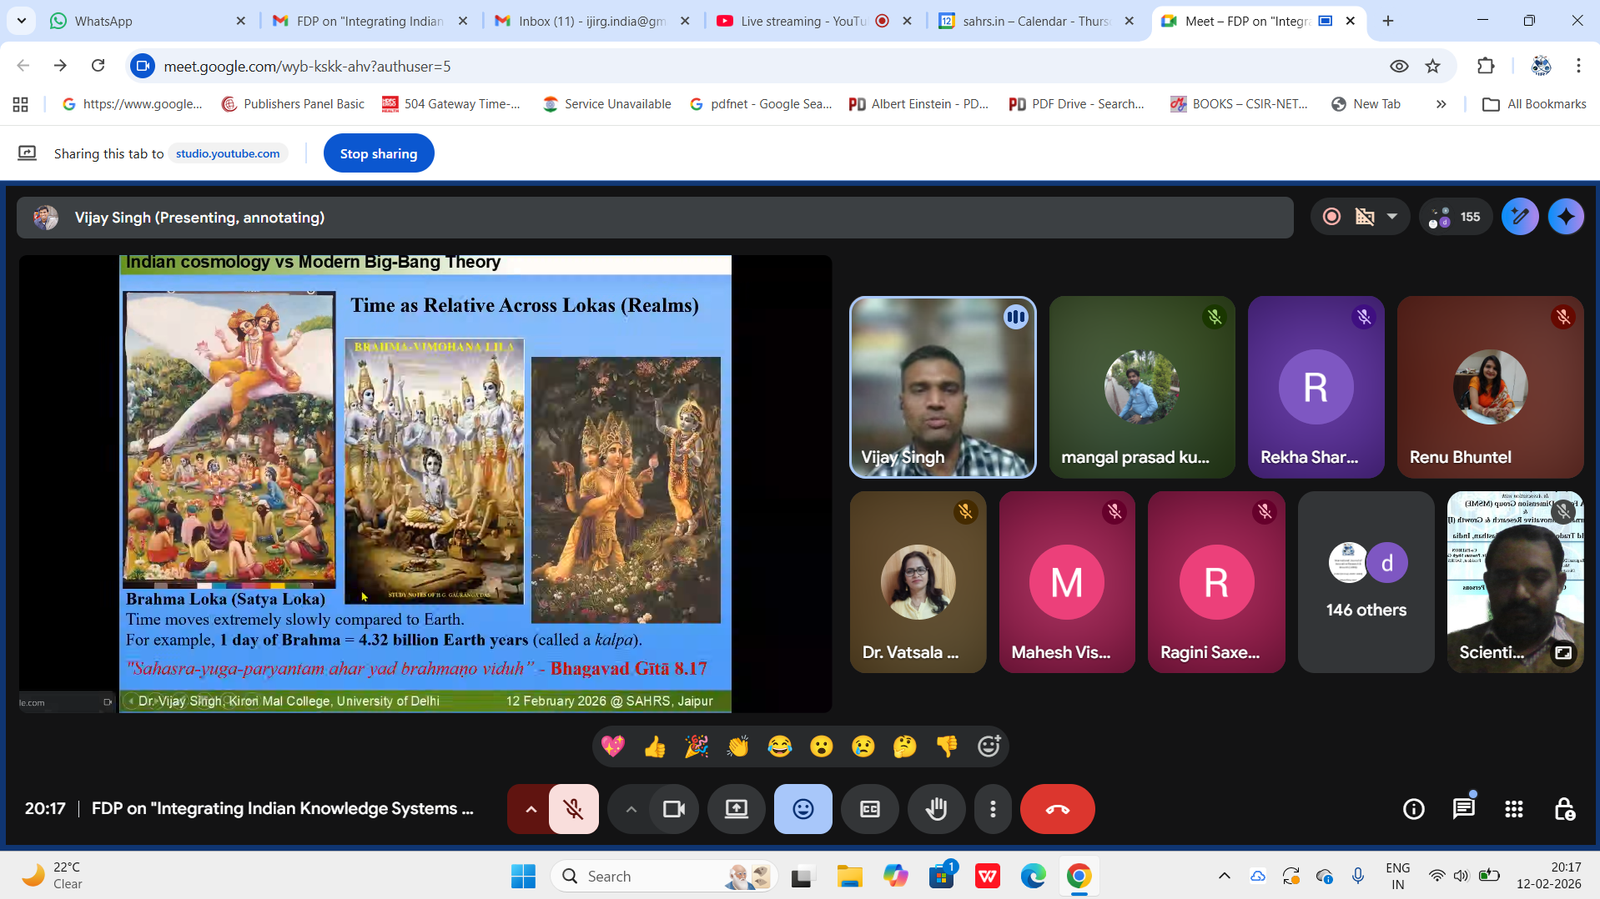
Task: Open the more options three-dot menu
Action: click(992, 809)
